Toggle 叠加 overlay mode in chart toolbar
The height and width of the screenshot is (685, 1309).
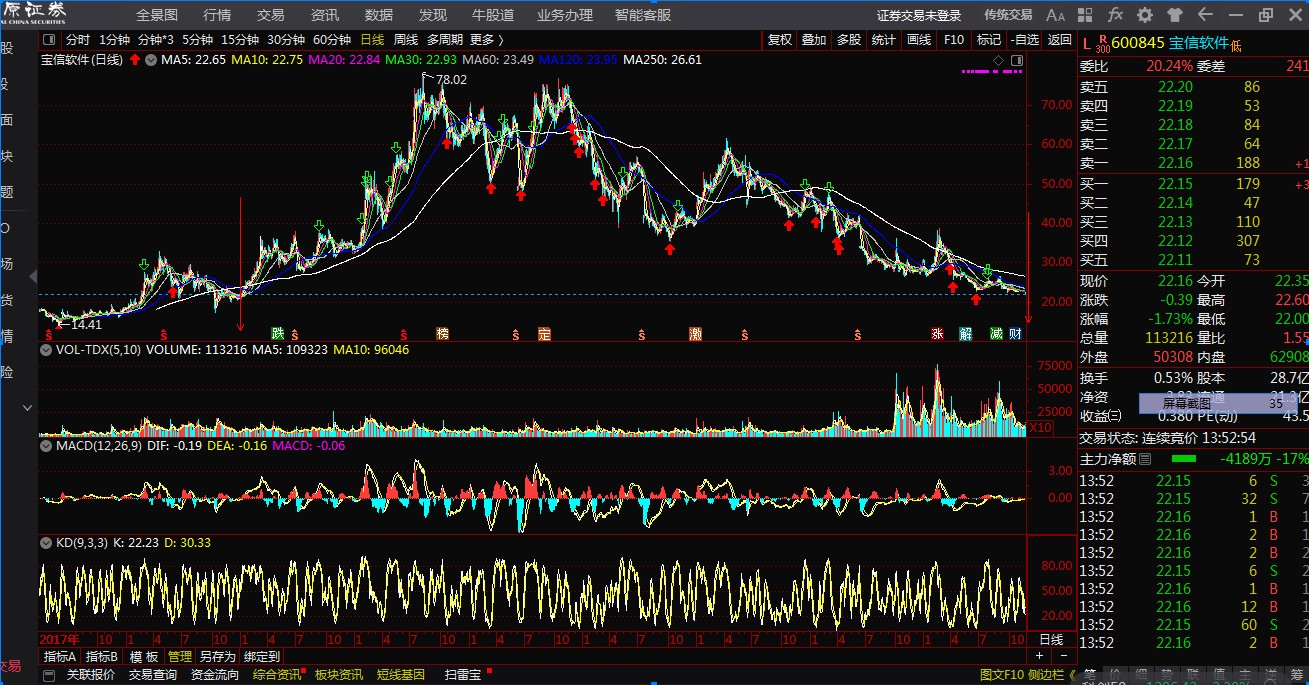click(x=814, y=40)
